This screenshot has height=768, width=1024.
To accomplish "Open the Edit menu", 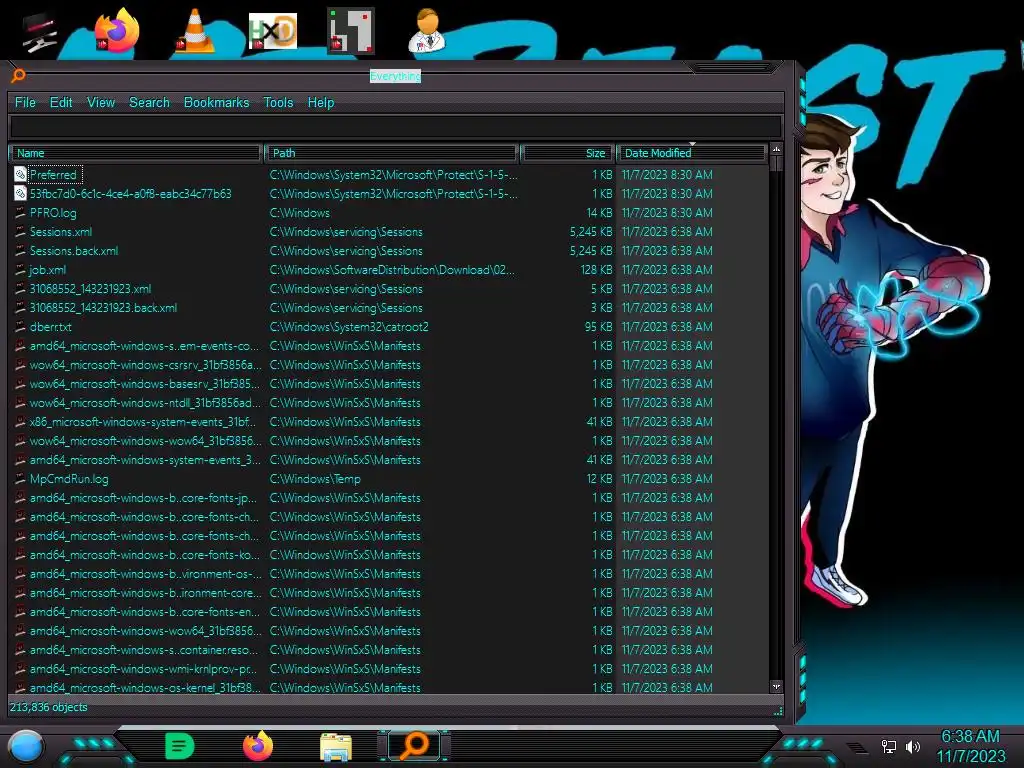I will click(61, 103).
